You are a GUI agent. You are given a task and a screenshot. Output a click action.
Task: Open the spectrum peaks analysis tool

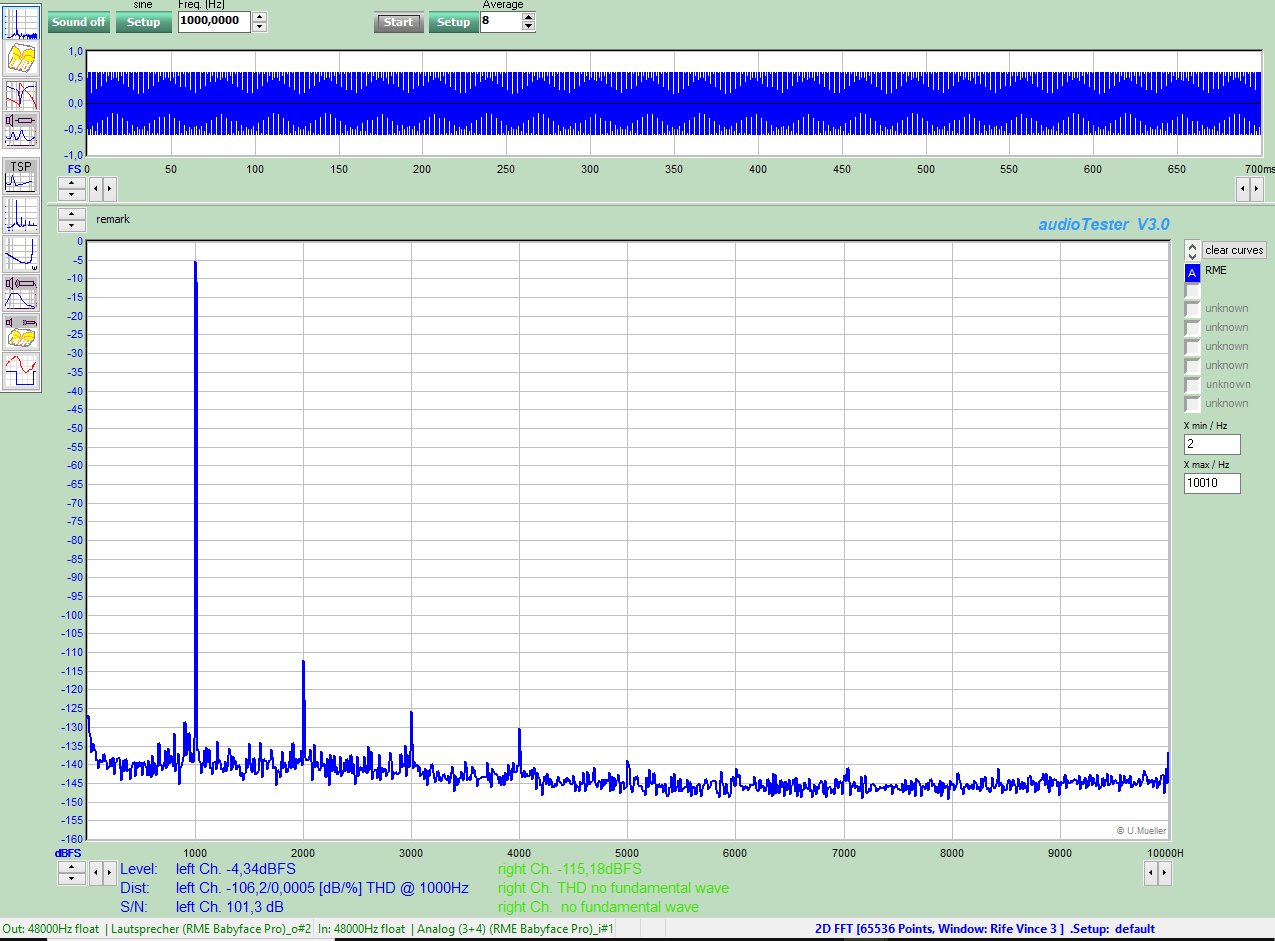[x=20, y=215]
